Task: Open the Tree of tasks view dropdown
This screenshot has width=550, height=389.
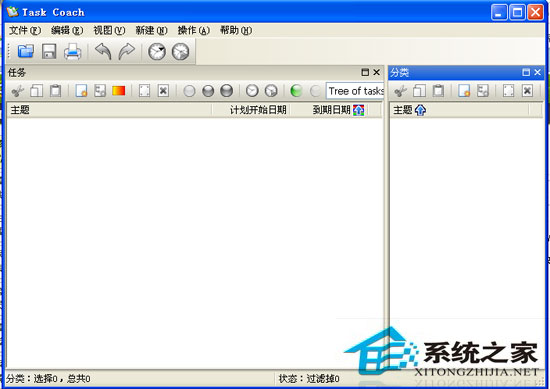Action: coord(355,91)
